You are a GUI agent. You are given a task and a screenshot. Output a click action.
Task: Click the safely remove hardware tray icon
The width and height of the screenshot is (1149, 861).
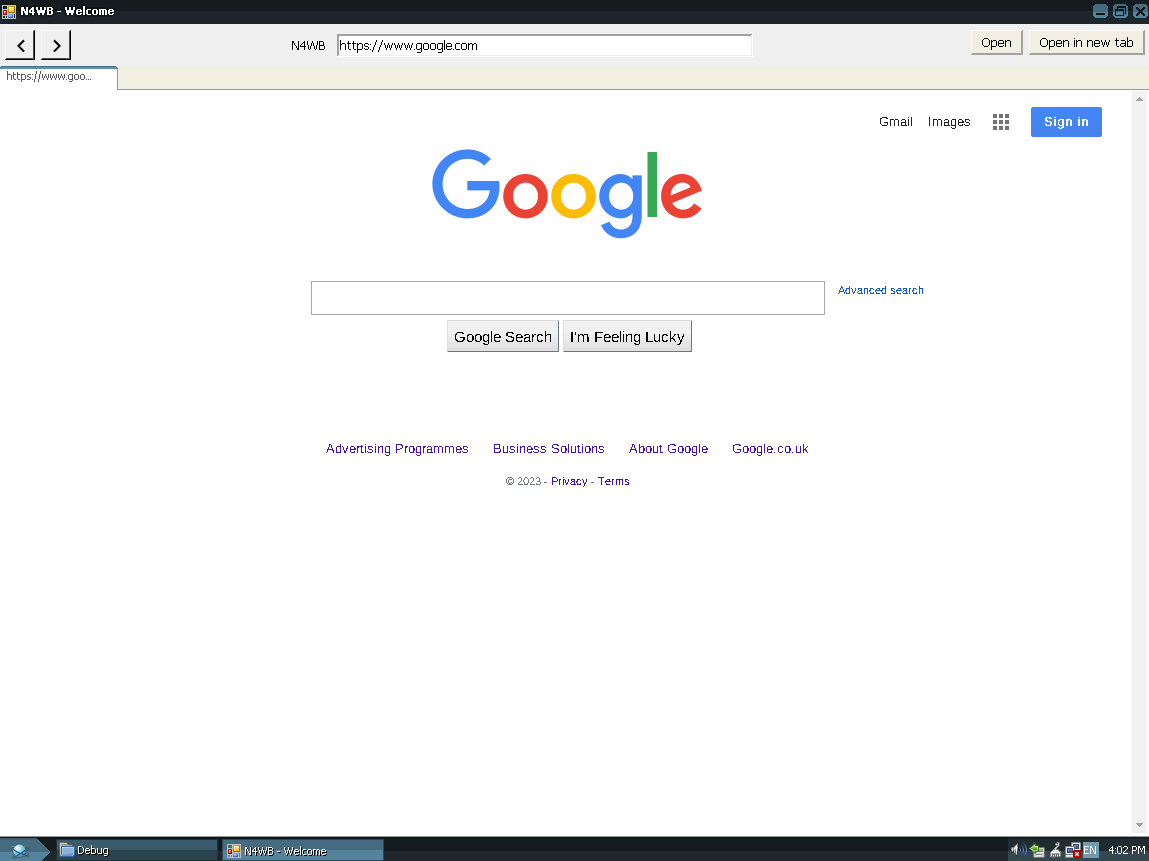[1037, 850]
